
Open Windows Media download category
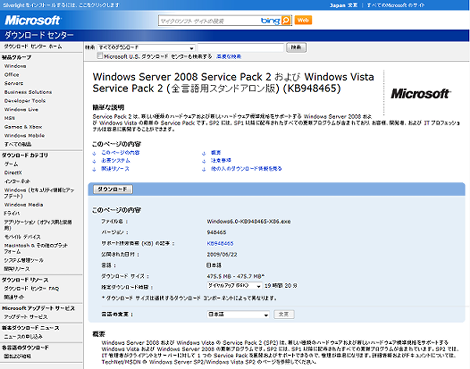click(23, 205)
